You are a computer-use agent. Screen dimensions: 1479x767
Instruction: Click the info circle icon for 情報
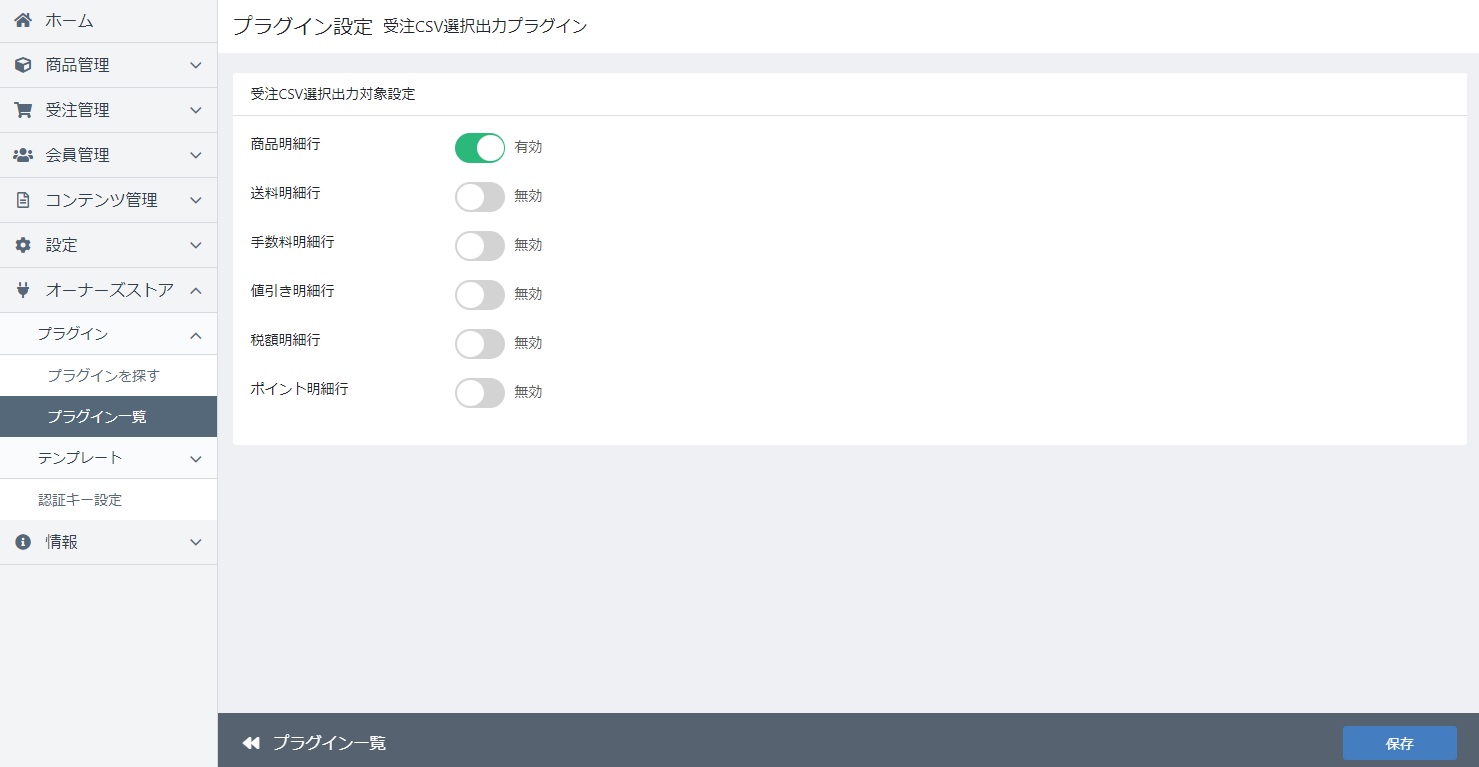pos(23,542)
